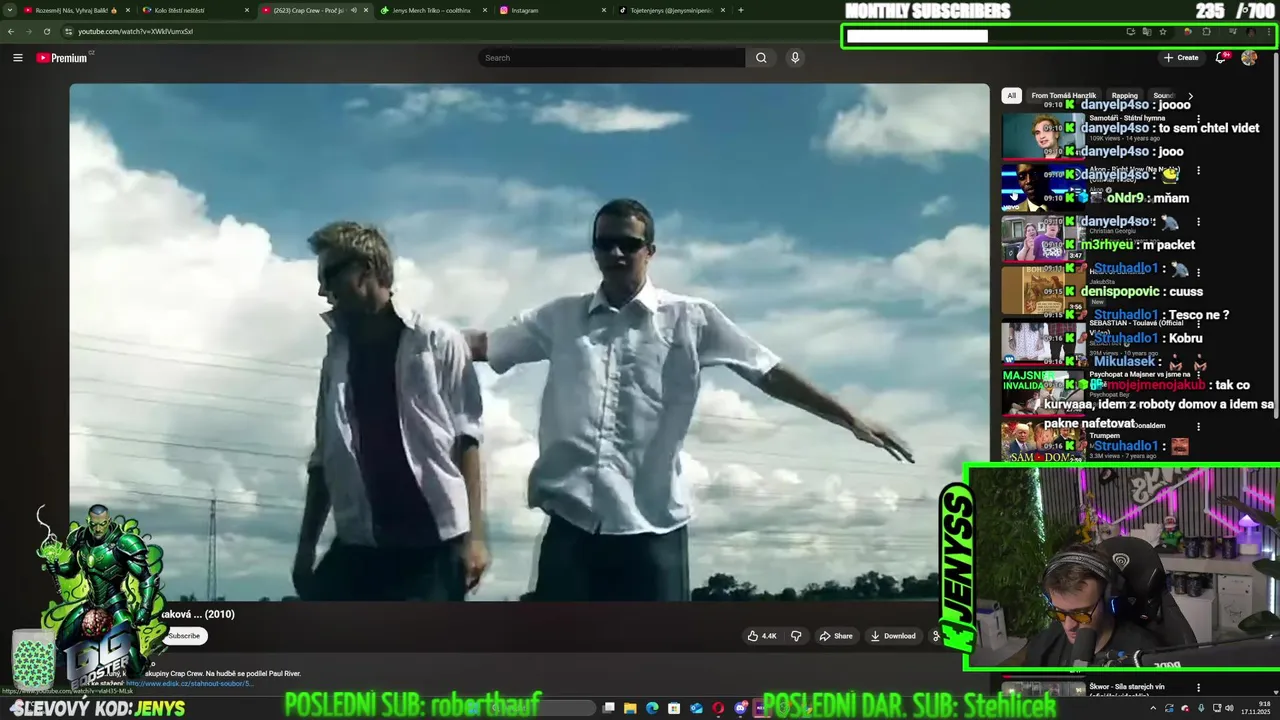Open options for Christian Georgiu video
The image size is (1280, 720).
point(1198,222)
